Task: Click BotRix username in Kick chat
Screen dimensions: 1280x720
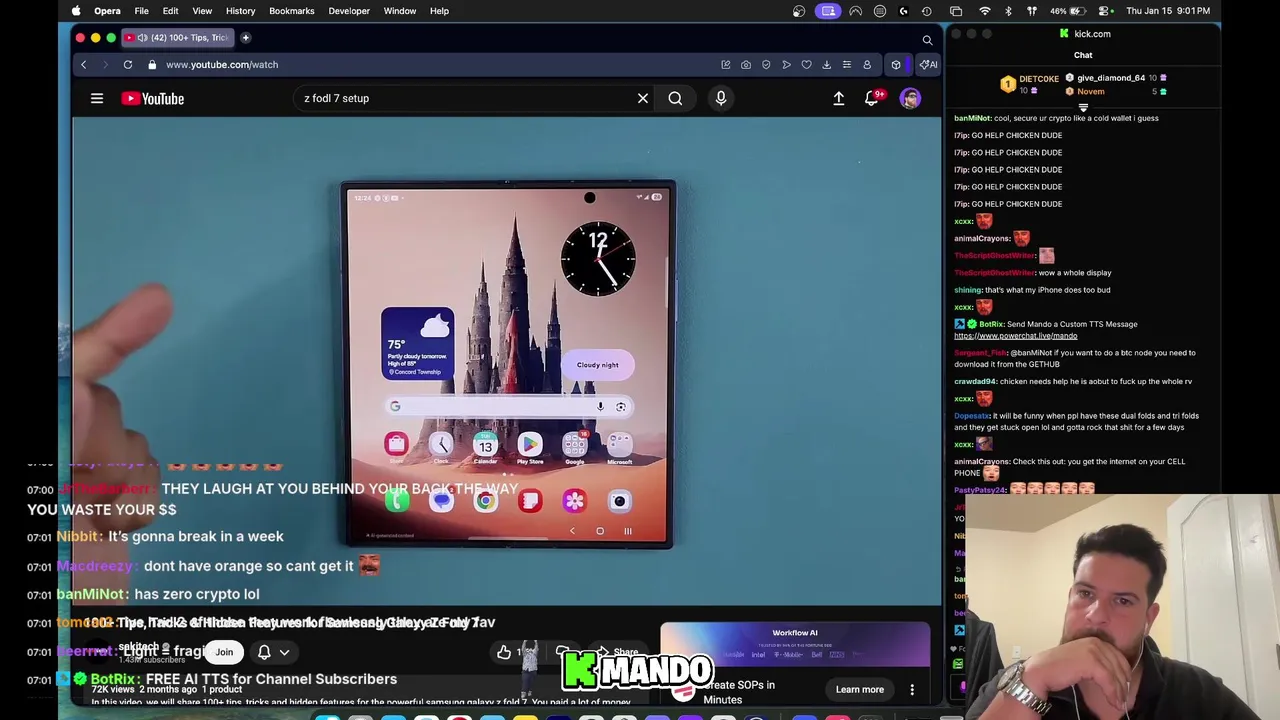Action: [x=991, y=324]
